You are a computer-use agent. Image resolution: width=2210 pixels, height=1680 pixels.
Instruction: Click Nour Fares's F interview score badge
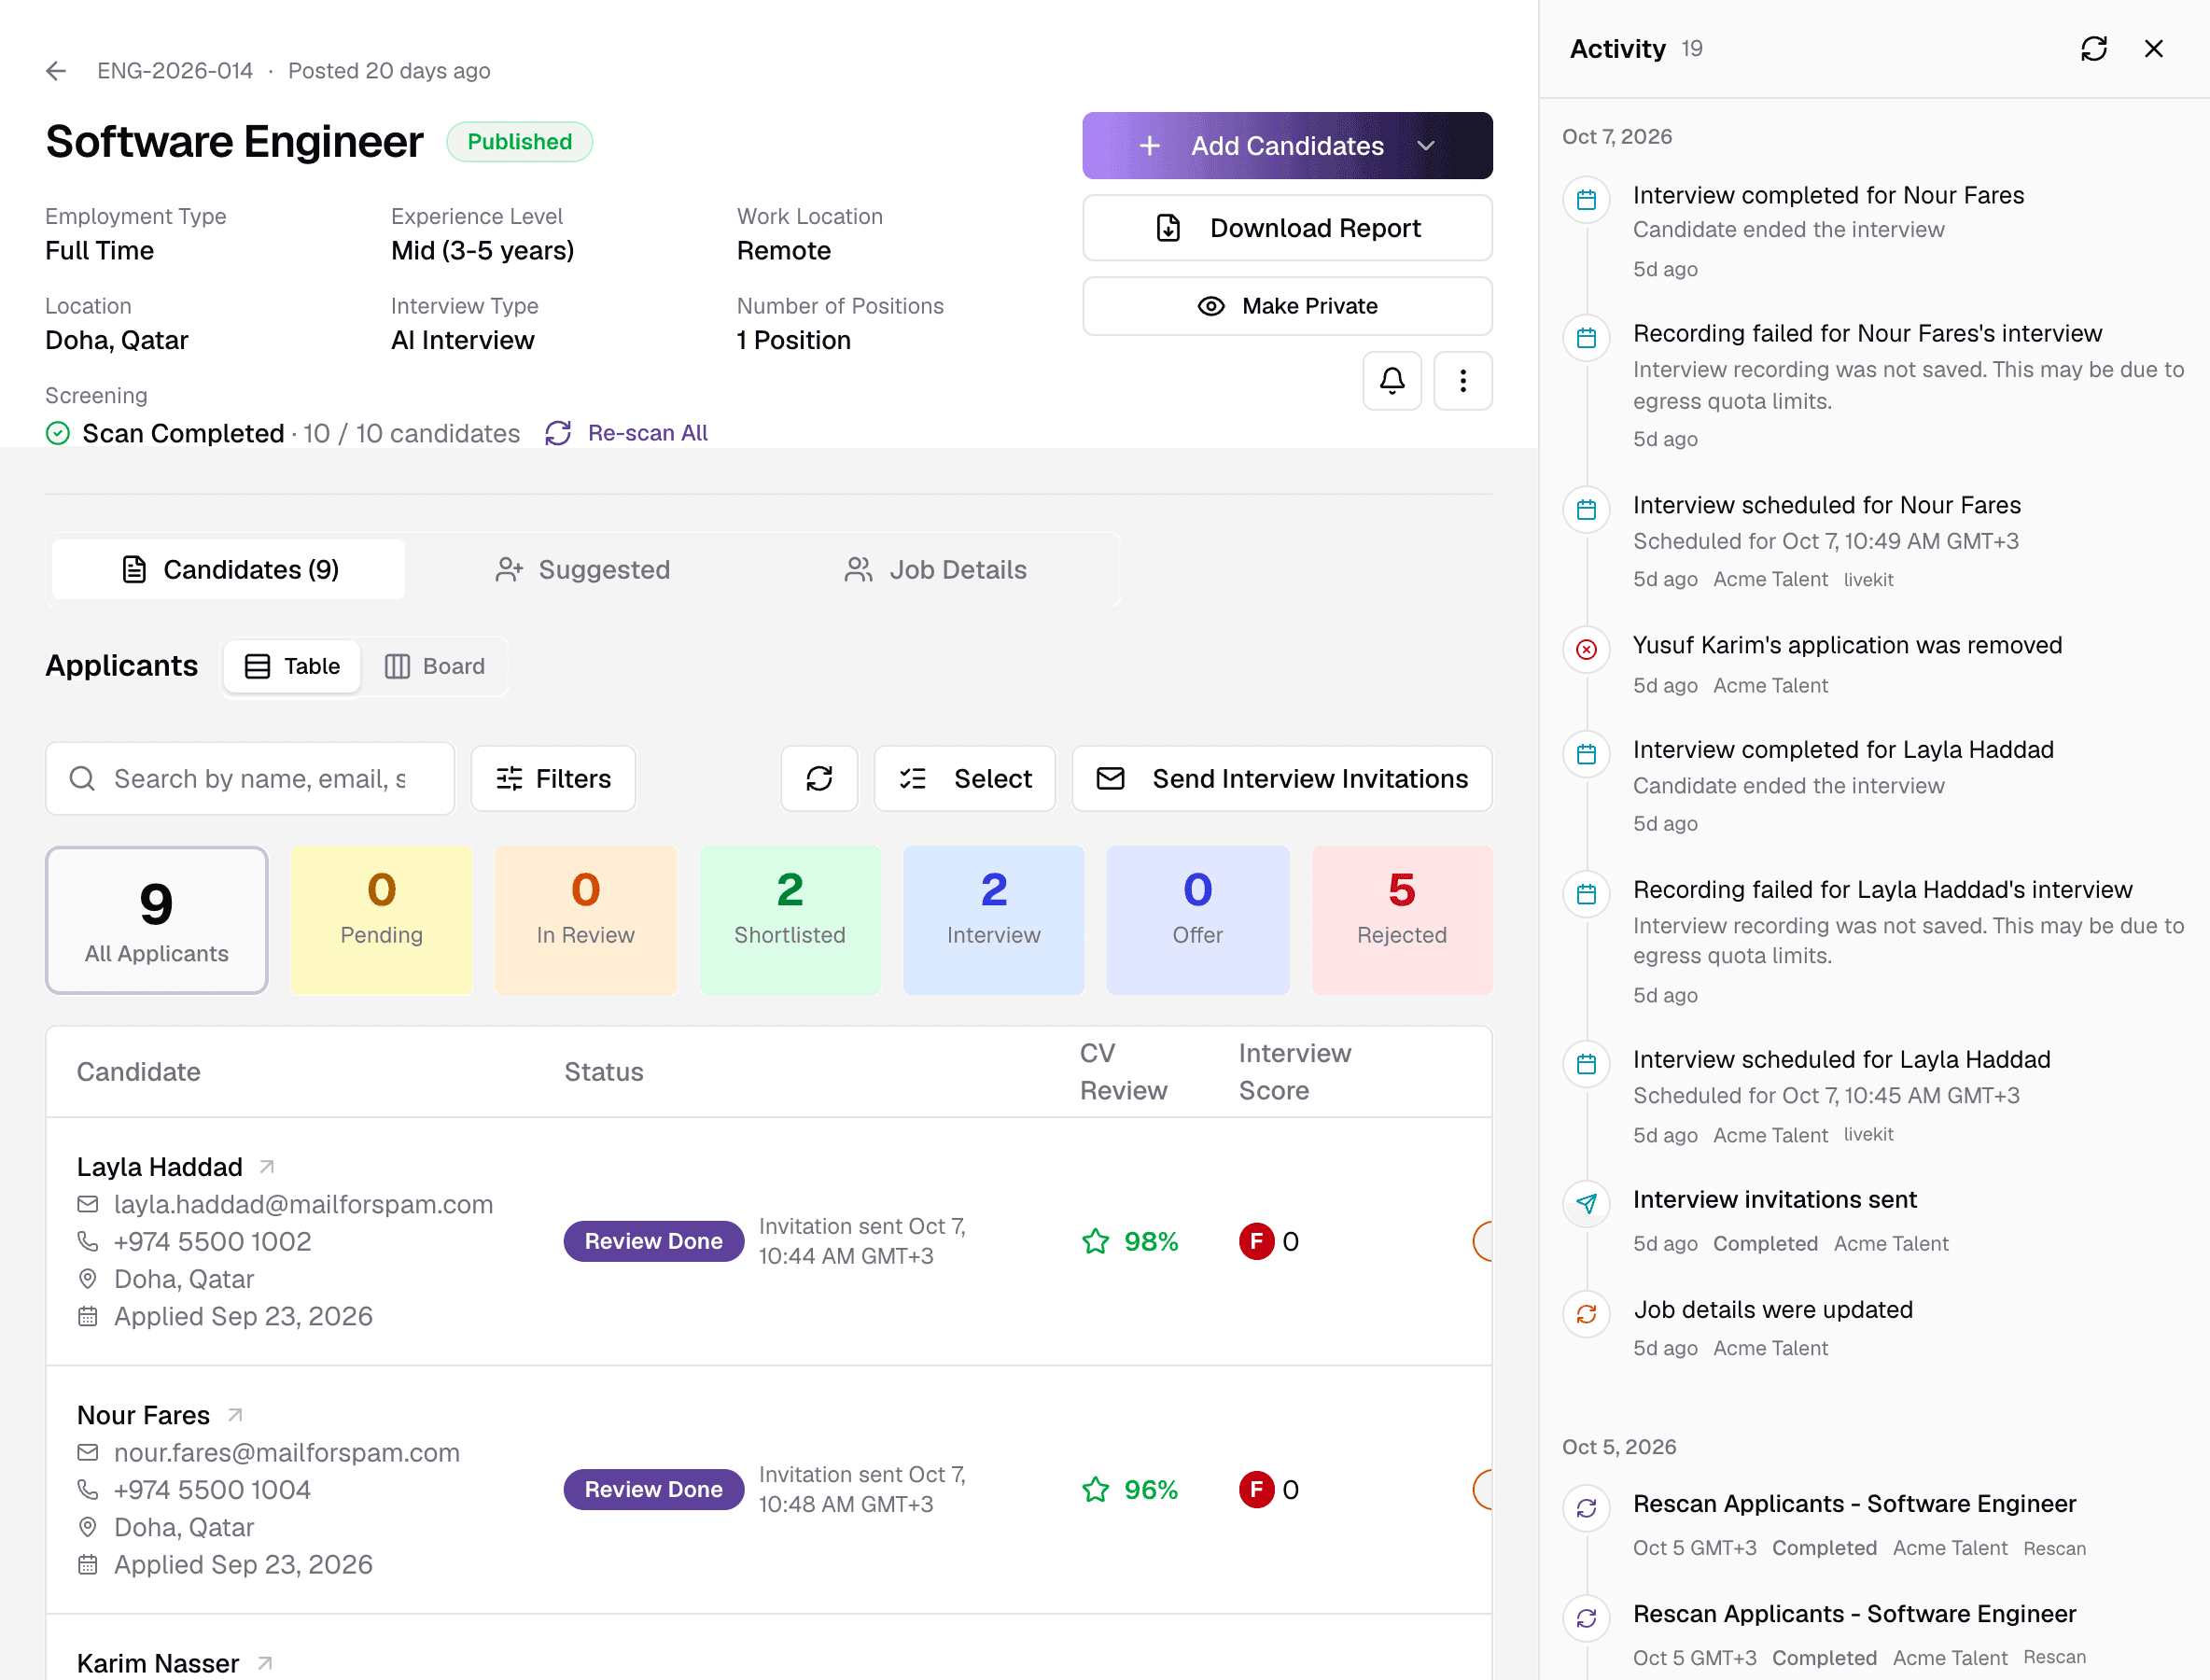click(1256, 1490)
